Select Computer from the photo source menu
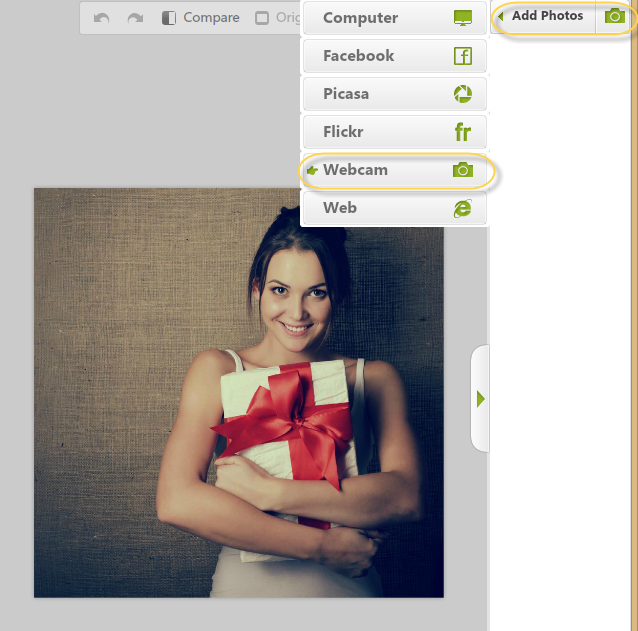 (x=360, y=18)
